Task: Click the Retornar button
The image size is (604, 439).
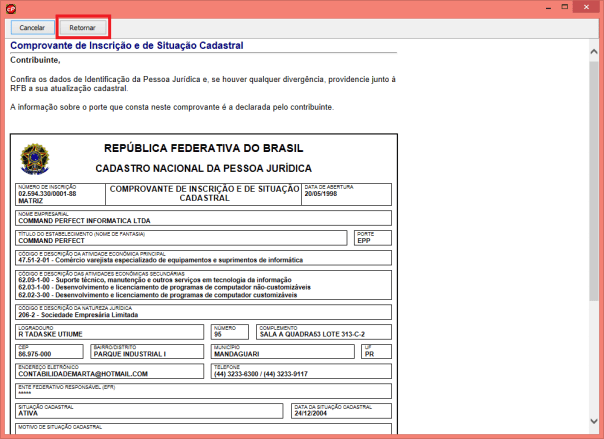Action: coord(83,28)
